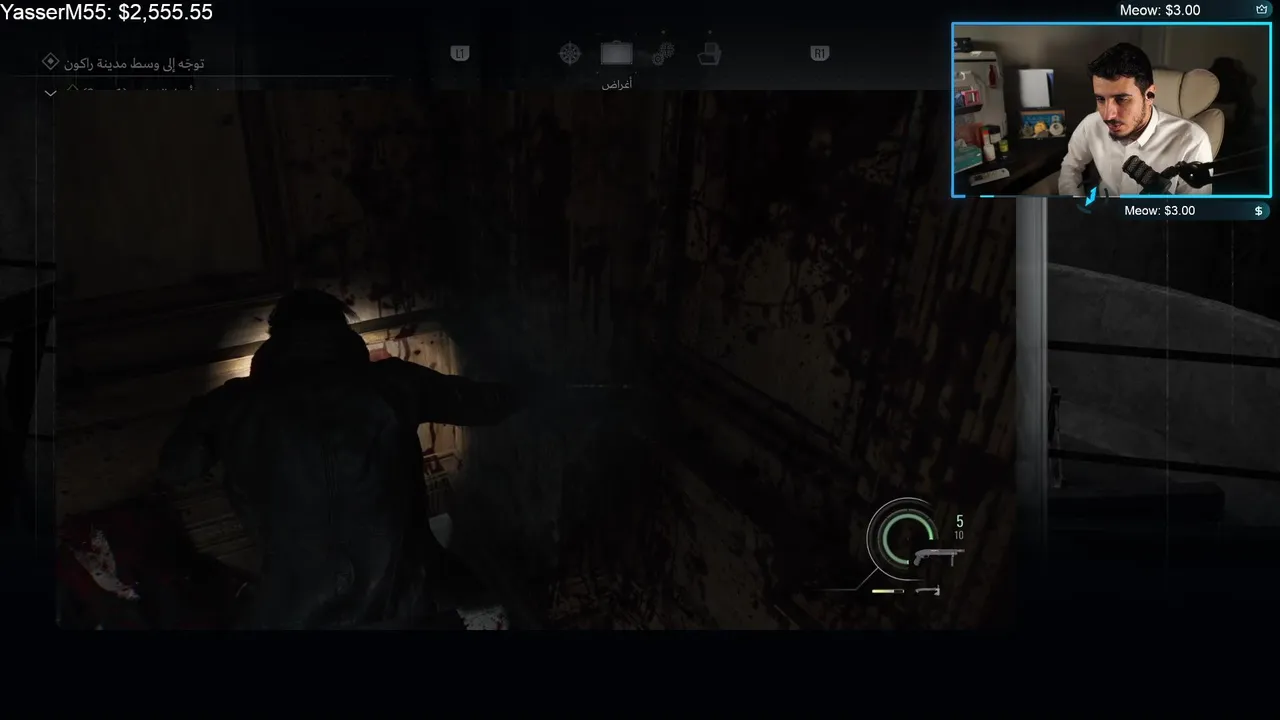Click the dollar sign donation icon
This screenshot has height=720, width=1280.
pos(1259,211)
